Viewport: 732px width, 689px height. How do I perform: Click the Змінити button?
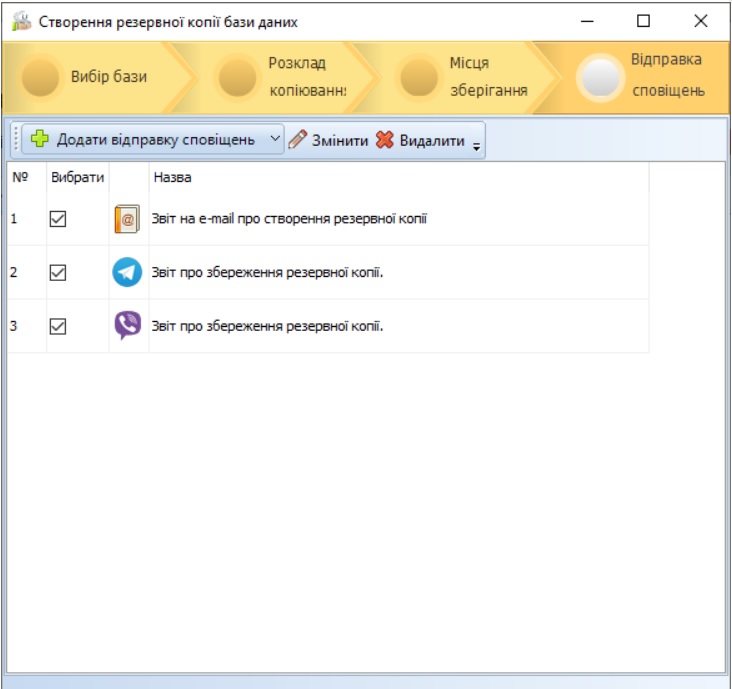coord(328,140)
